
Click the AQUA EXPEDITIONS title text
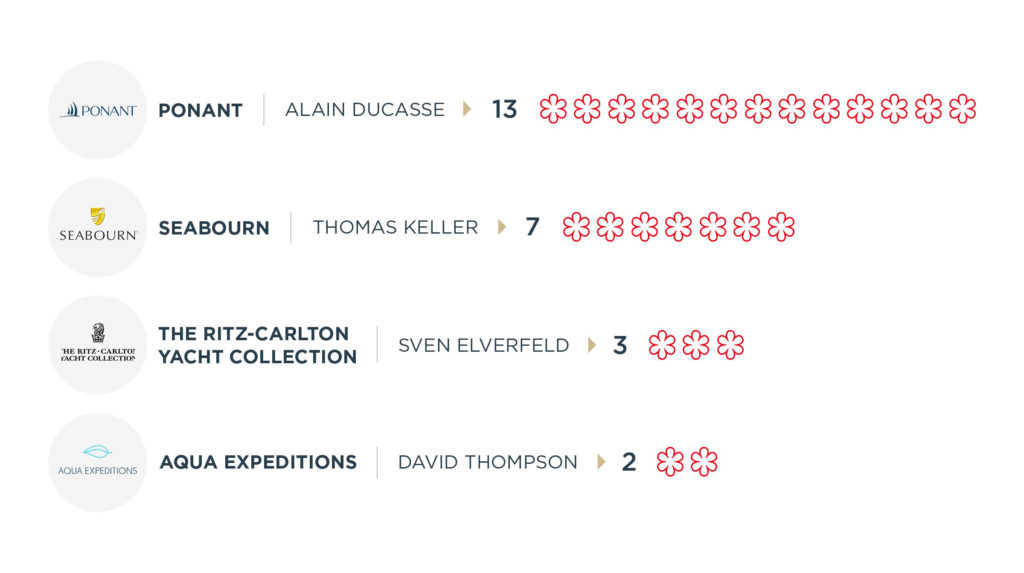257,462
